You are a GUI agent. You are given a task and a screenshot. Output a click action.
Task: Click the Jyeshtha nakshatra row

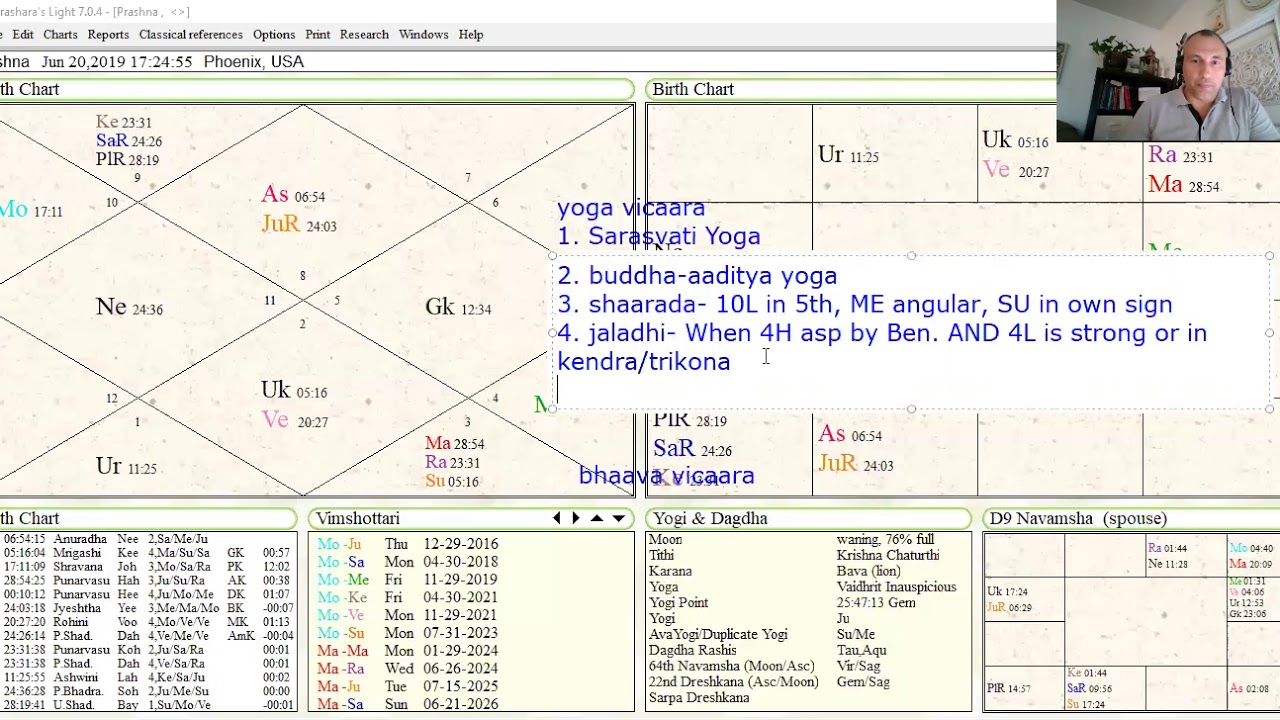[145, 608]
